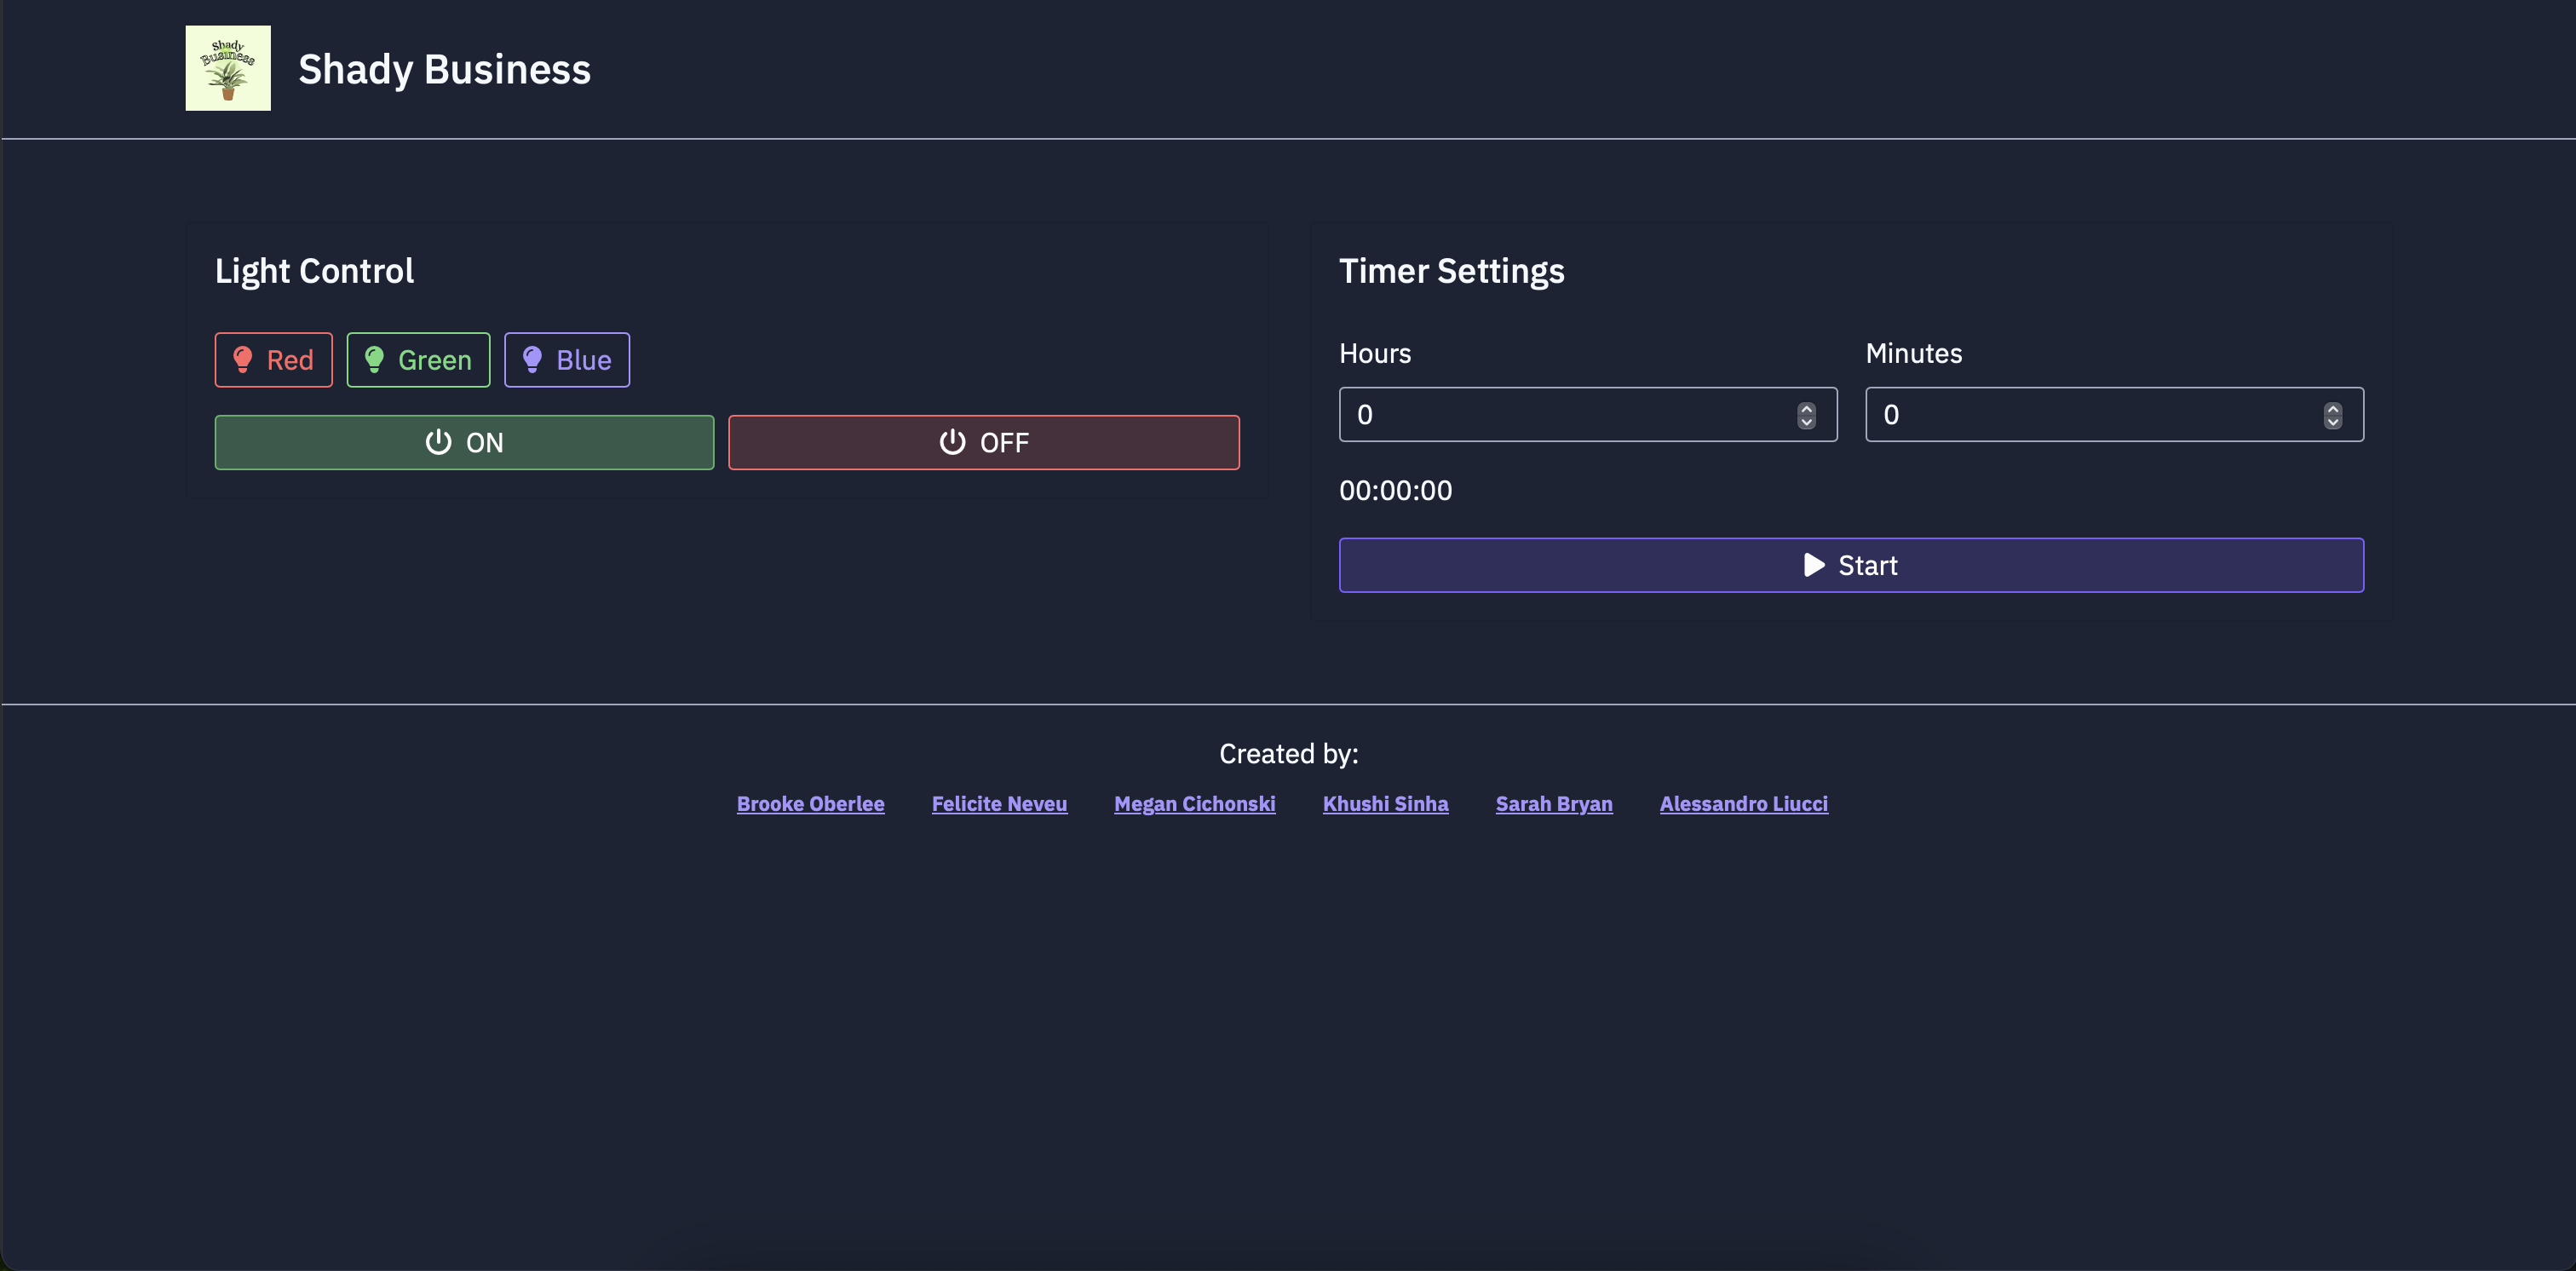Click the green bulb icon on the Green button
The width and height of the screenshot is (2576, 1271).
coord(375,359)
